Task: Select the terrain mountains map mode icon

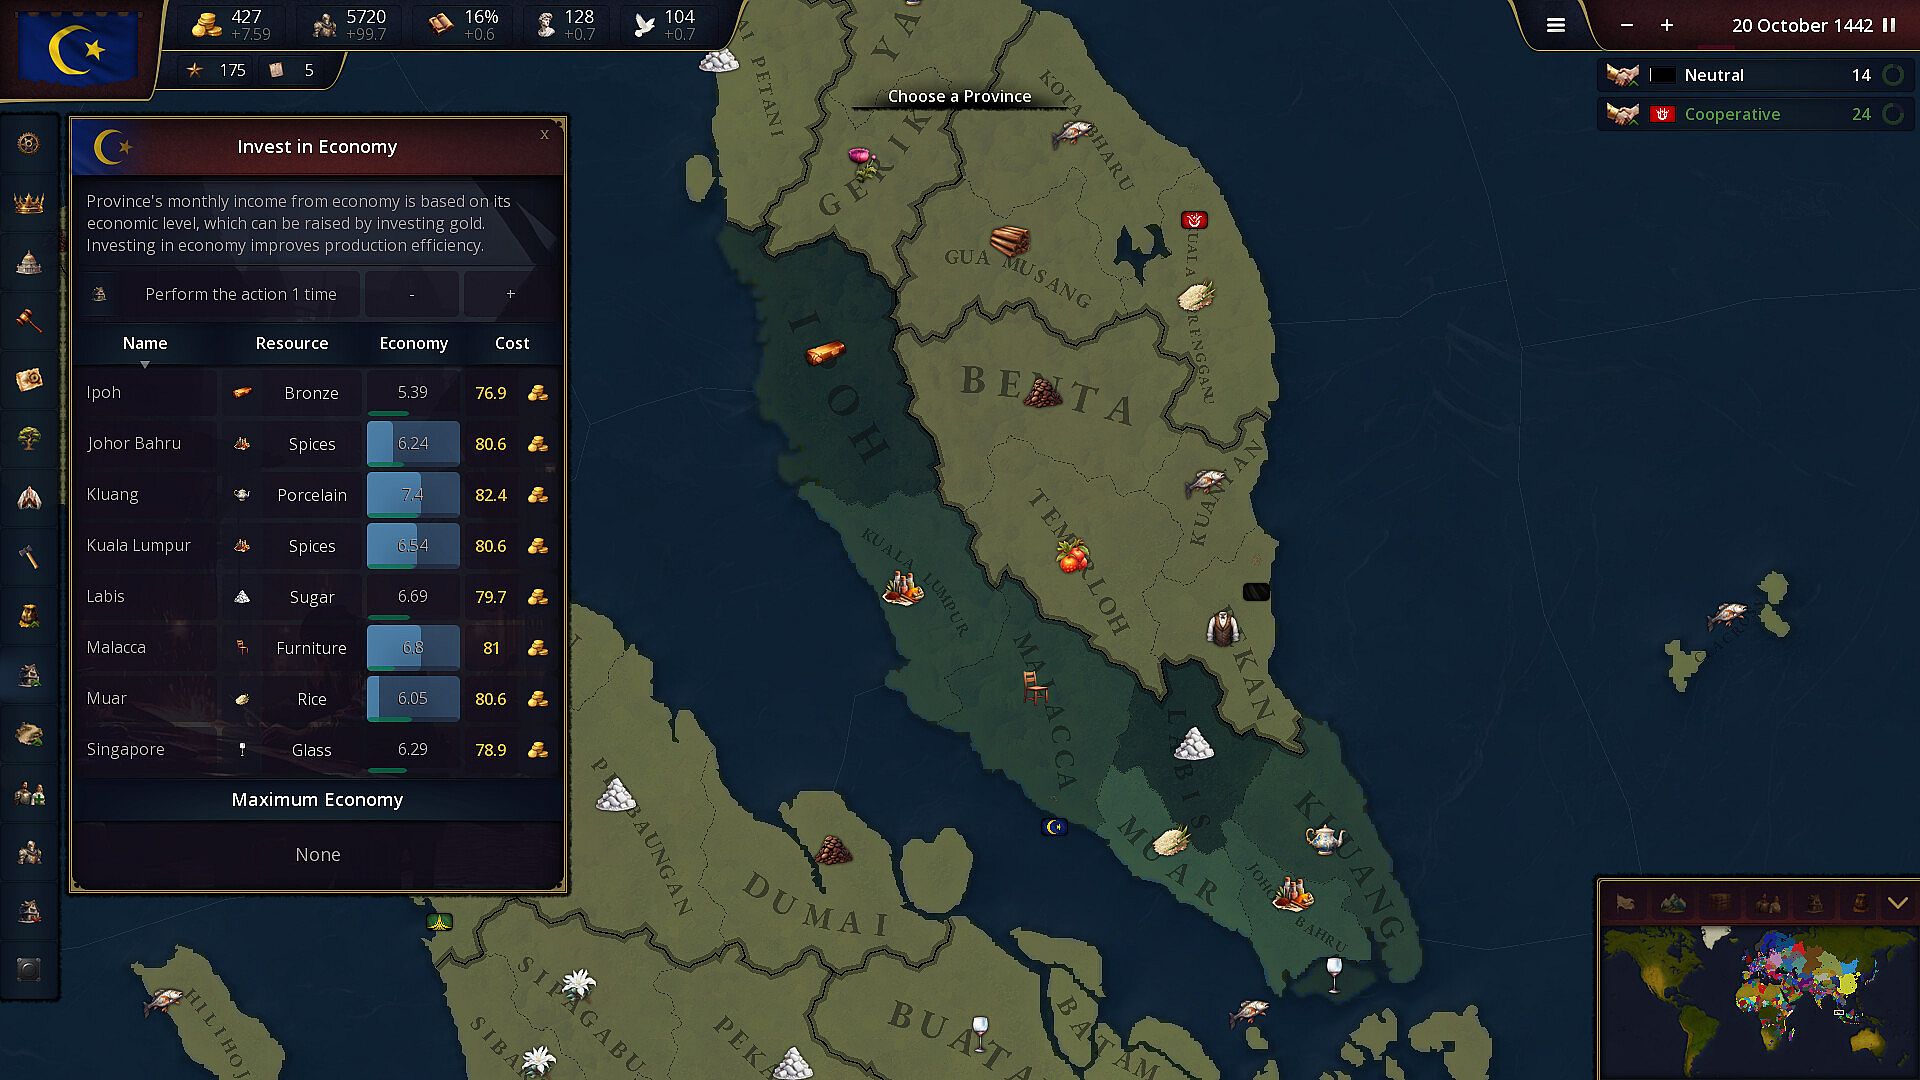Action: click(1672, 904)
